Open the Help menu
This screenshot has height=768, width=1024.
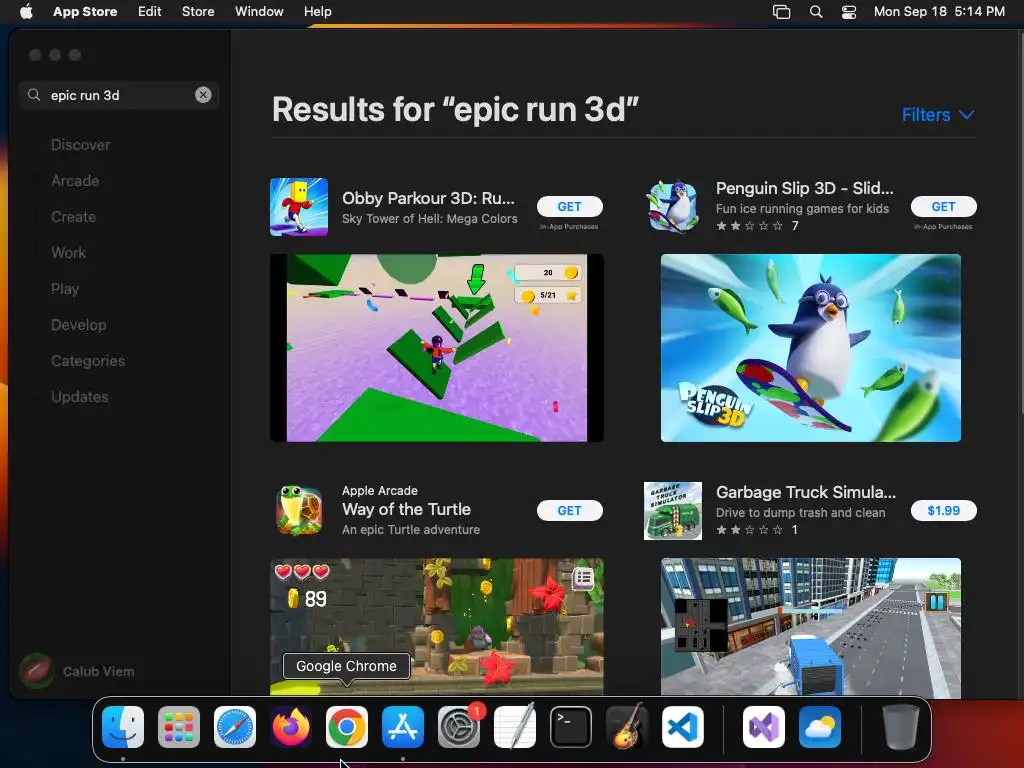coord(317,11)
